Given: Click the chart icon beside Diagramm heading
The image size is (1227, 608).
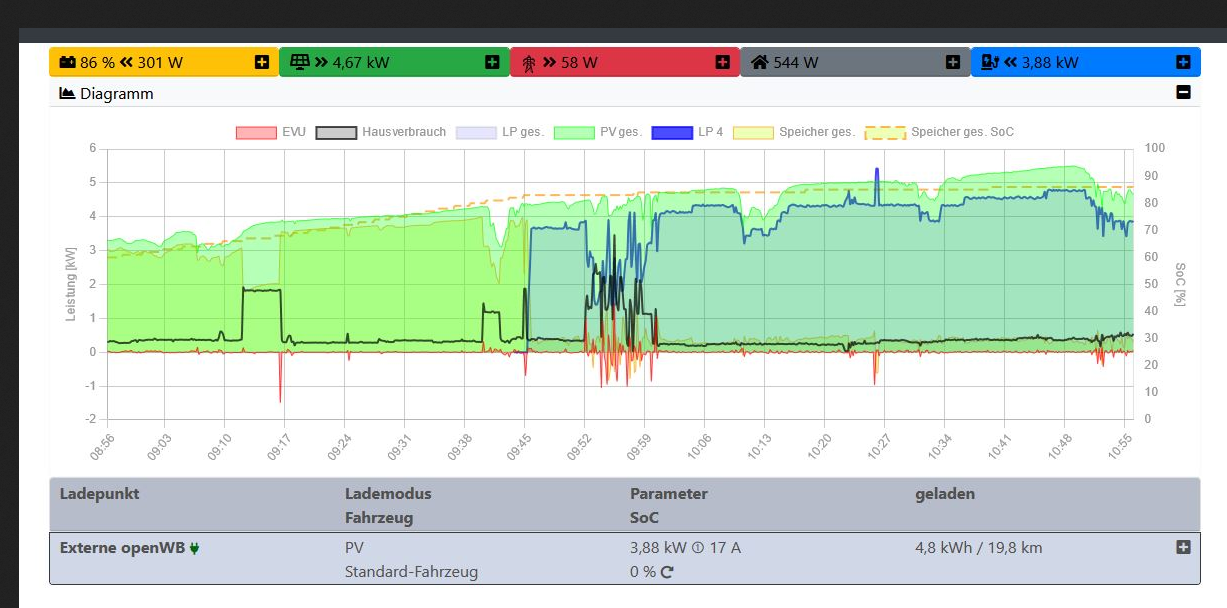Looking at the screenshot, I should pos(67,93).
